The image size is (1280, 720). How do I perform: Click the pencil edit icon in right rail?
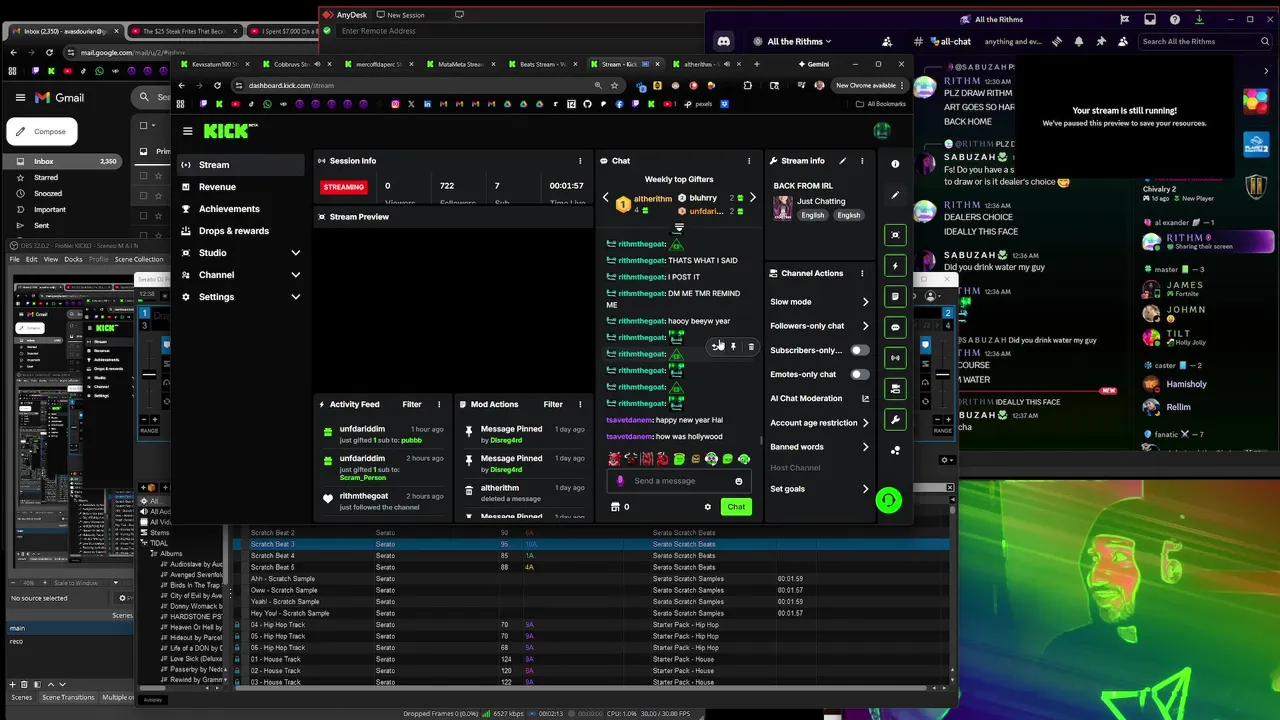tap(895, 195)
